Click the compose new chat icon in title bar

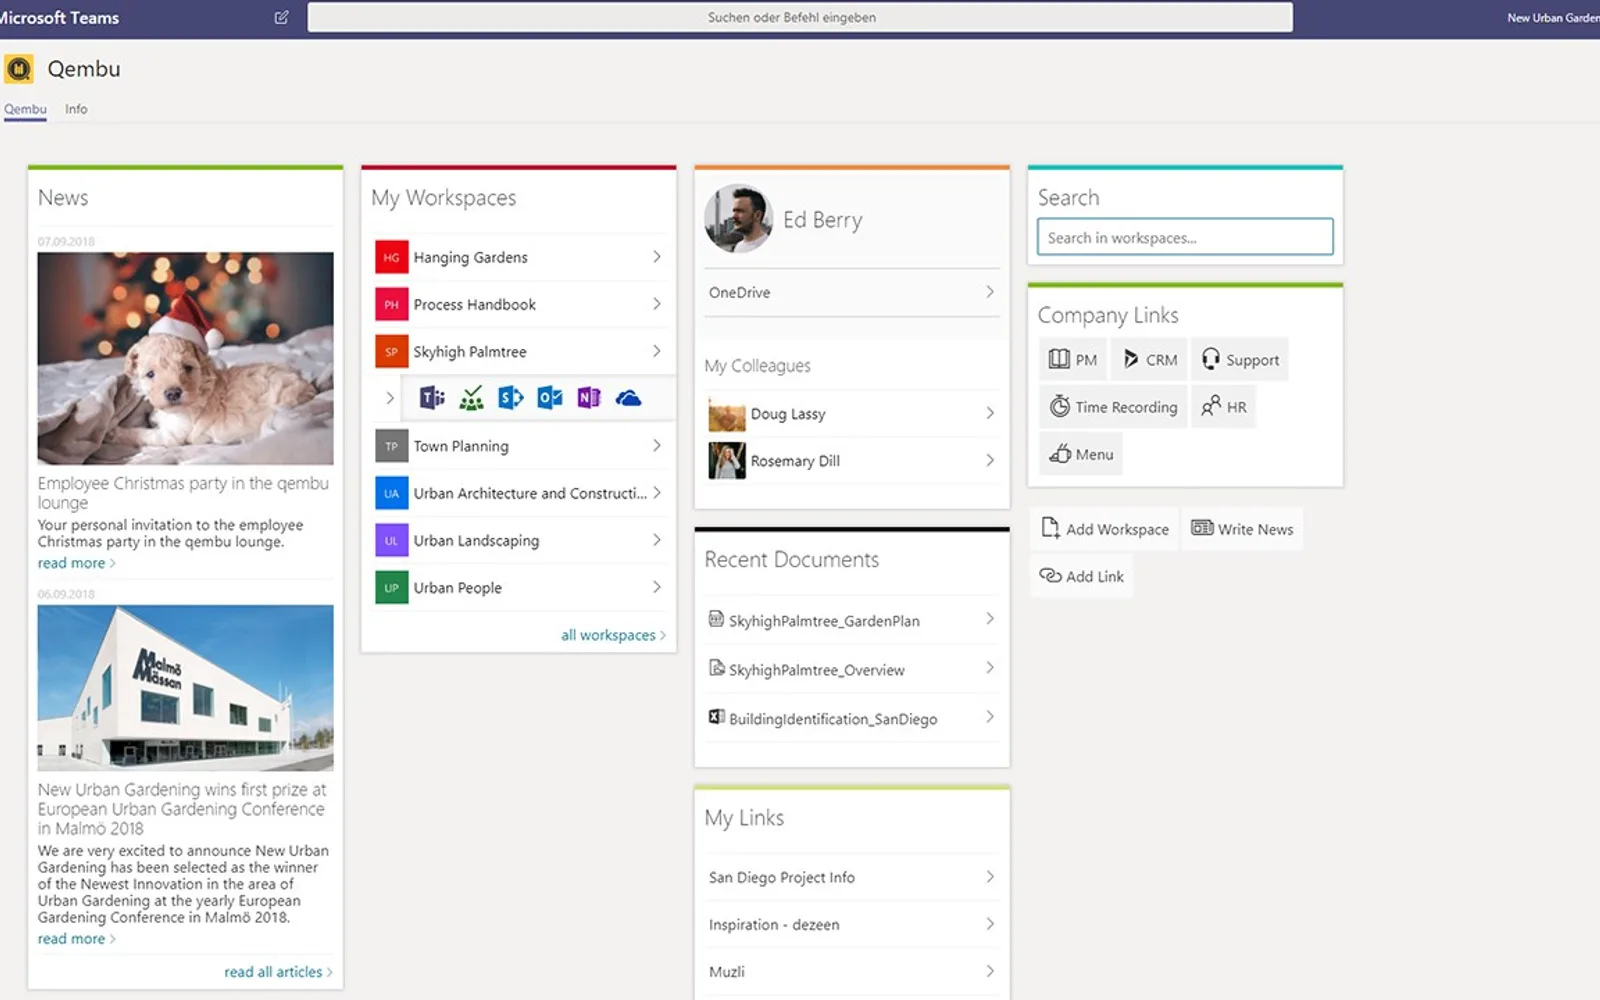[x=282, y=17]
